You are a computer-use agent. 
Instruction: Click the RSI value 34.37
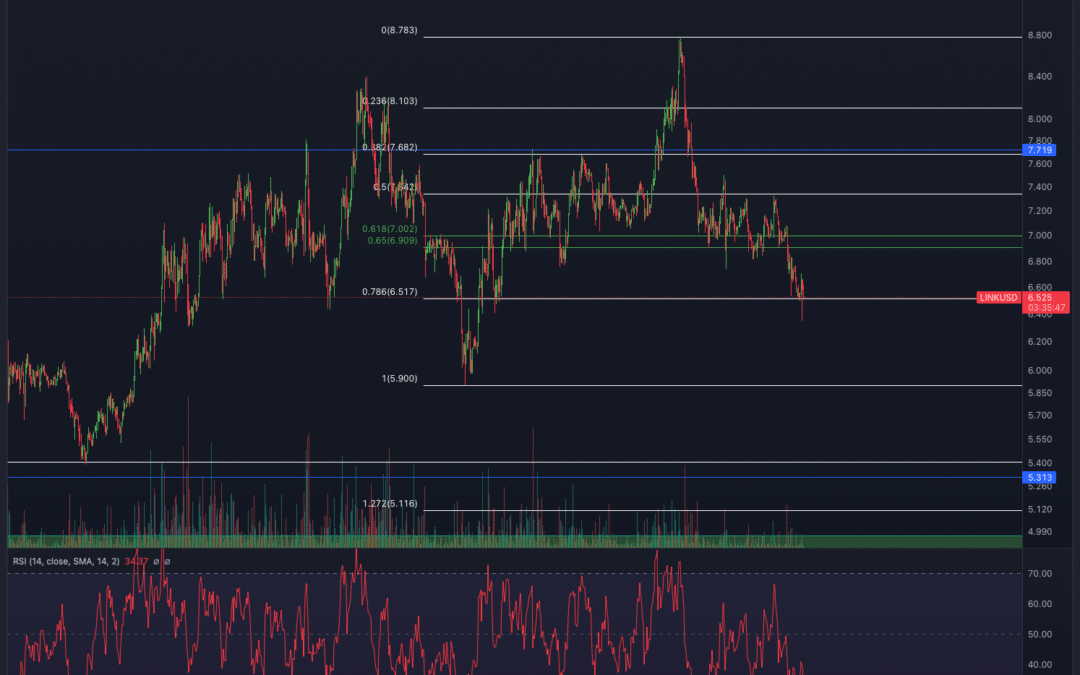click(x=136, y=561)
